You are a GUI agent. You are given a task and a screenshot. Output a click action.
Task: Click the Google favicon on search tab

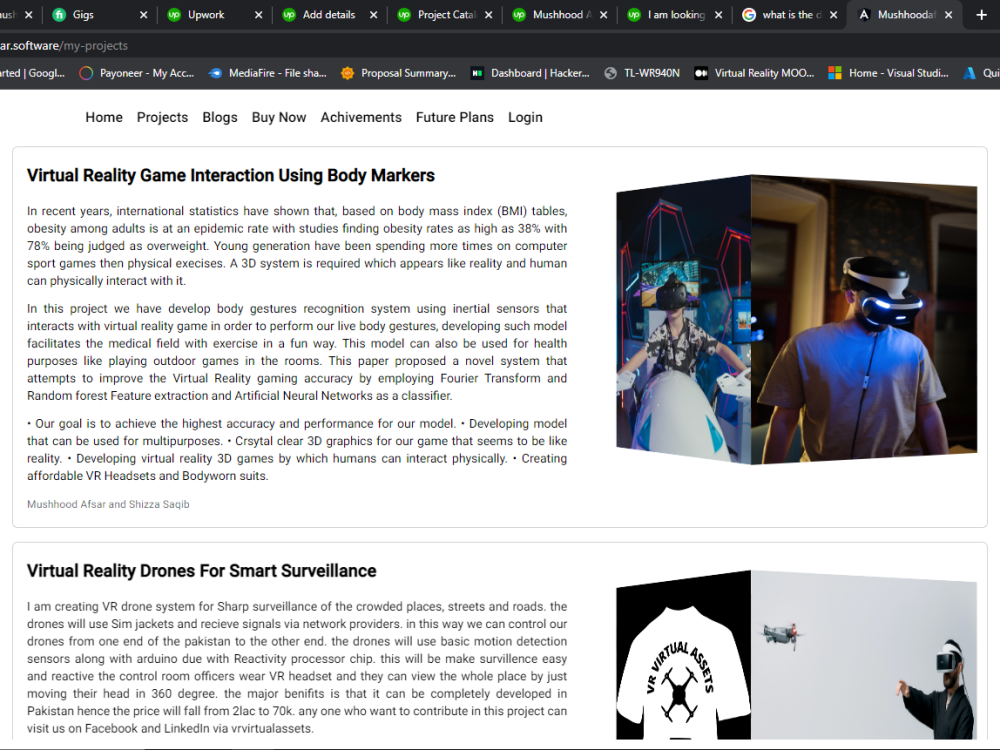[x=749, y=15]
